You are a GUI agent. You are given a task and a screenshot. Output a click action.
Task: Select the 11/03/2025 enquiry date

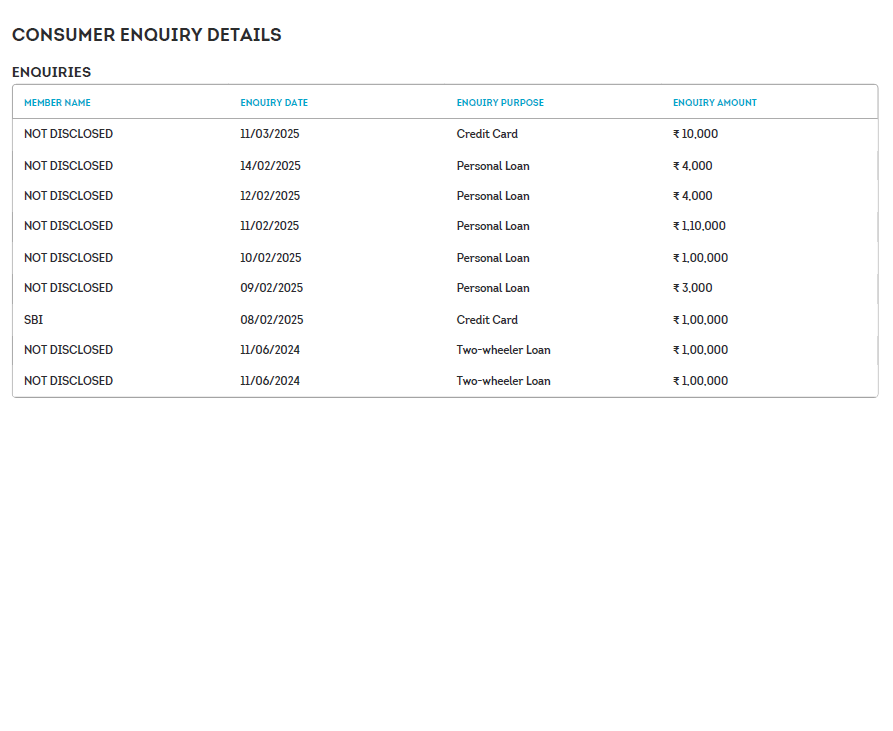coord(270,134)
